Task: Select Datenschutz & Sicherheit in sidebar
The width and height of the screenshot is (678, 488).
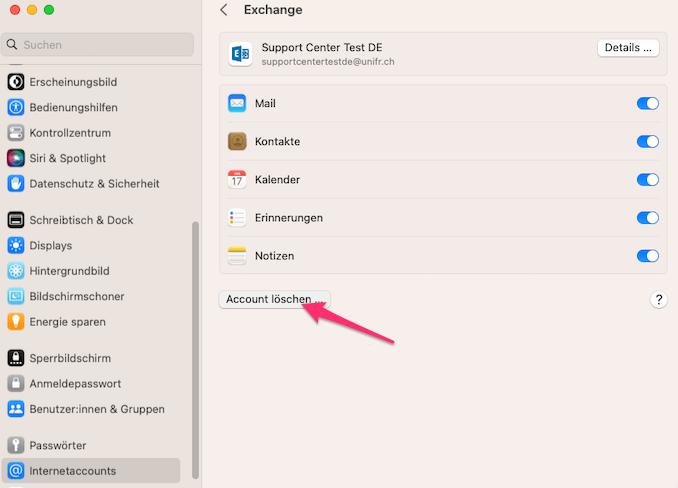Action: (x=94, y=184)
